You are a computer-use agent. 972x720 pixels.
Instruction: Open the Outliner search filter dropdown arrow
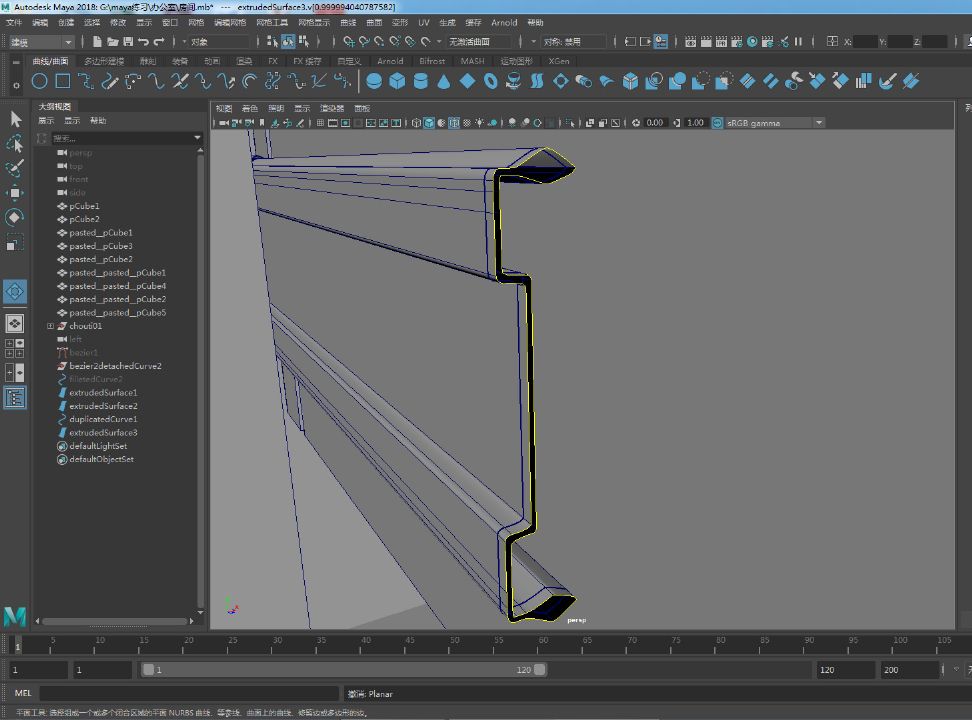coord(197,138)
